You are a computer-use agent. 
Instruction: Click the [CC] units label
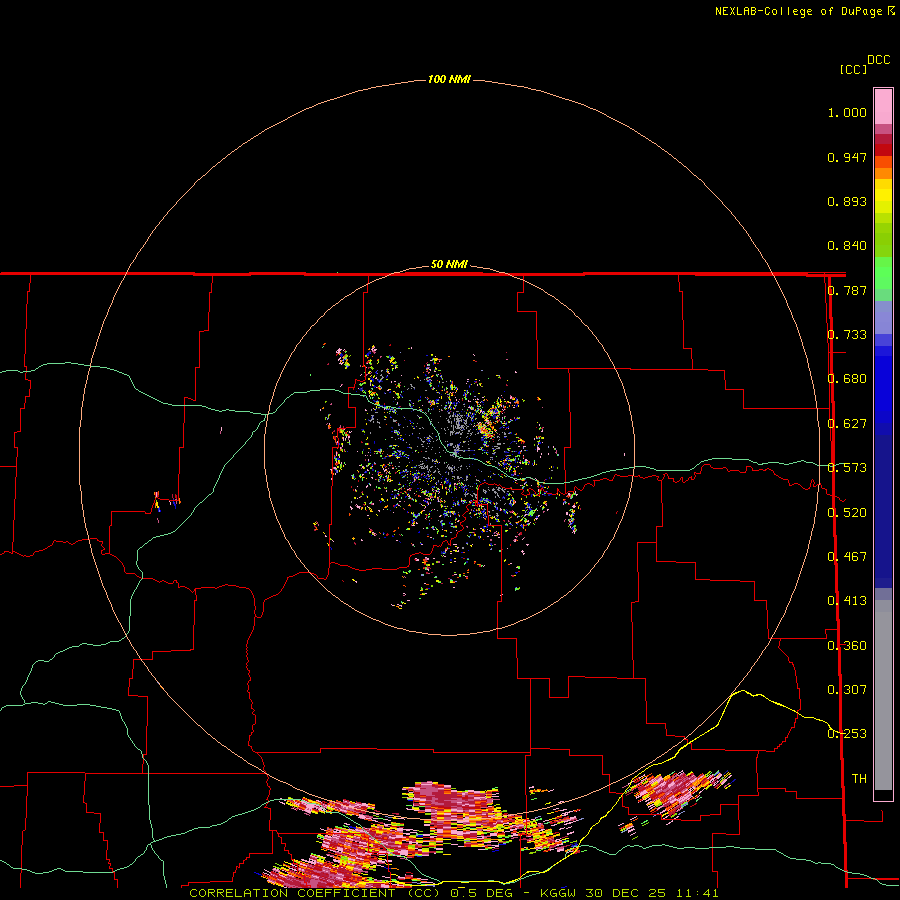click(x=854, y=69)
